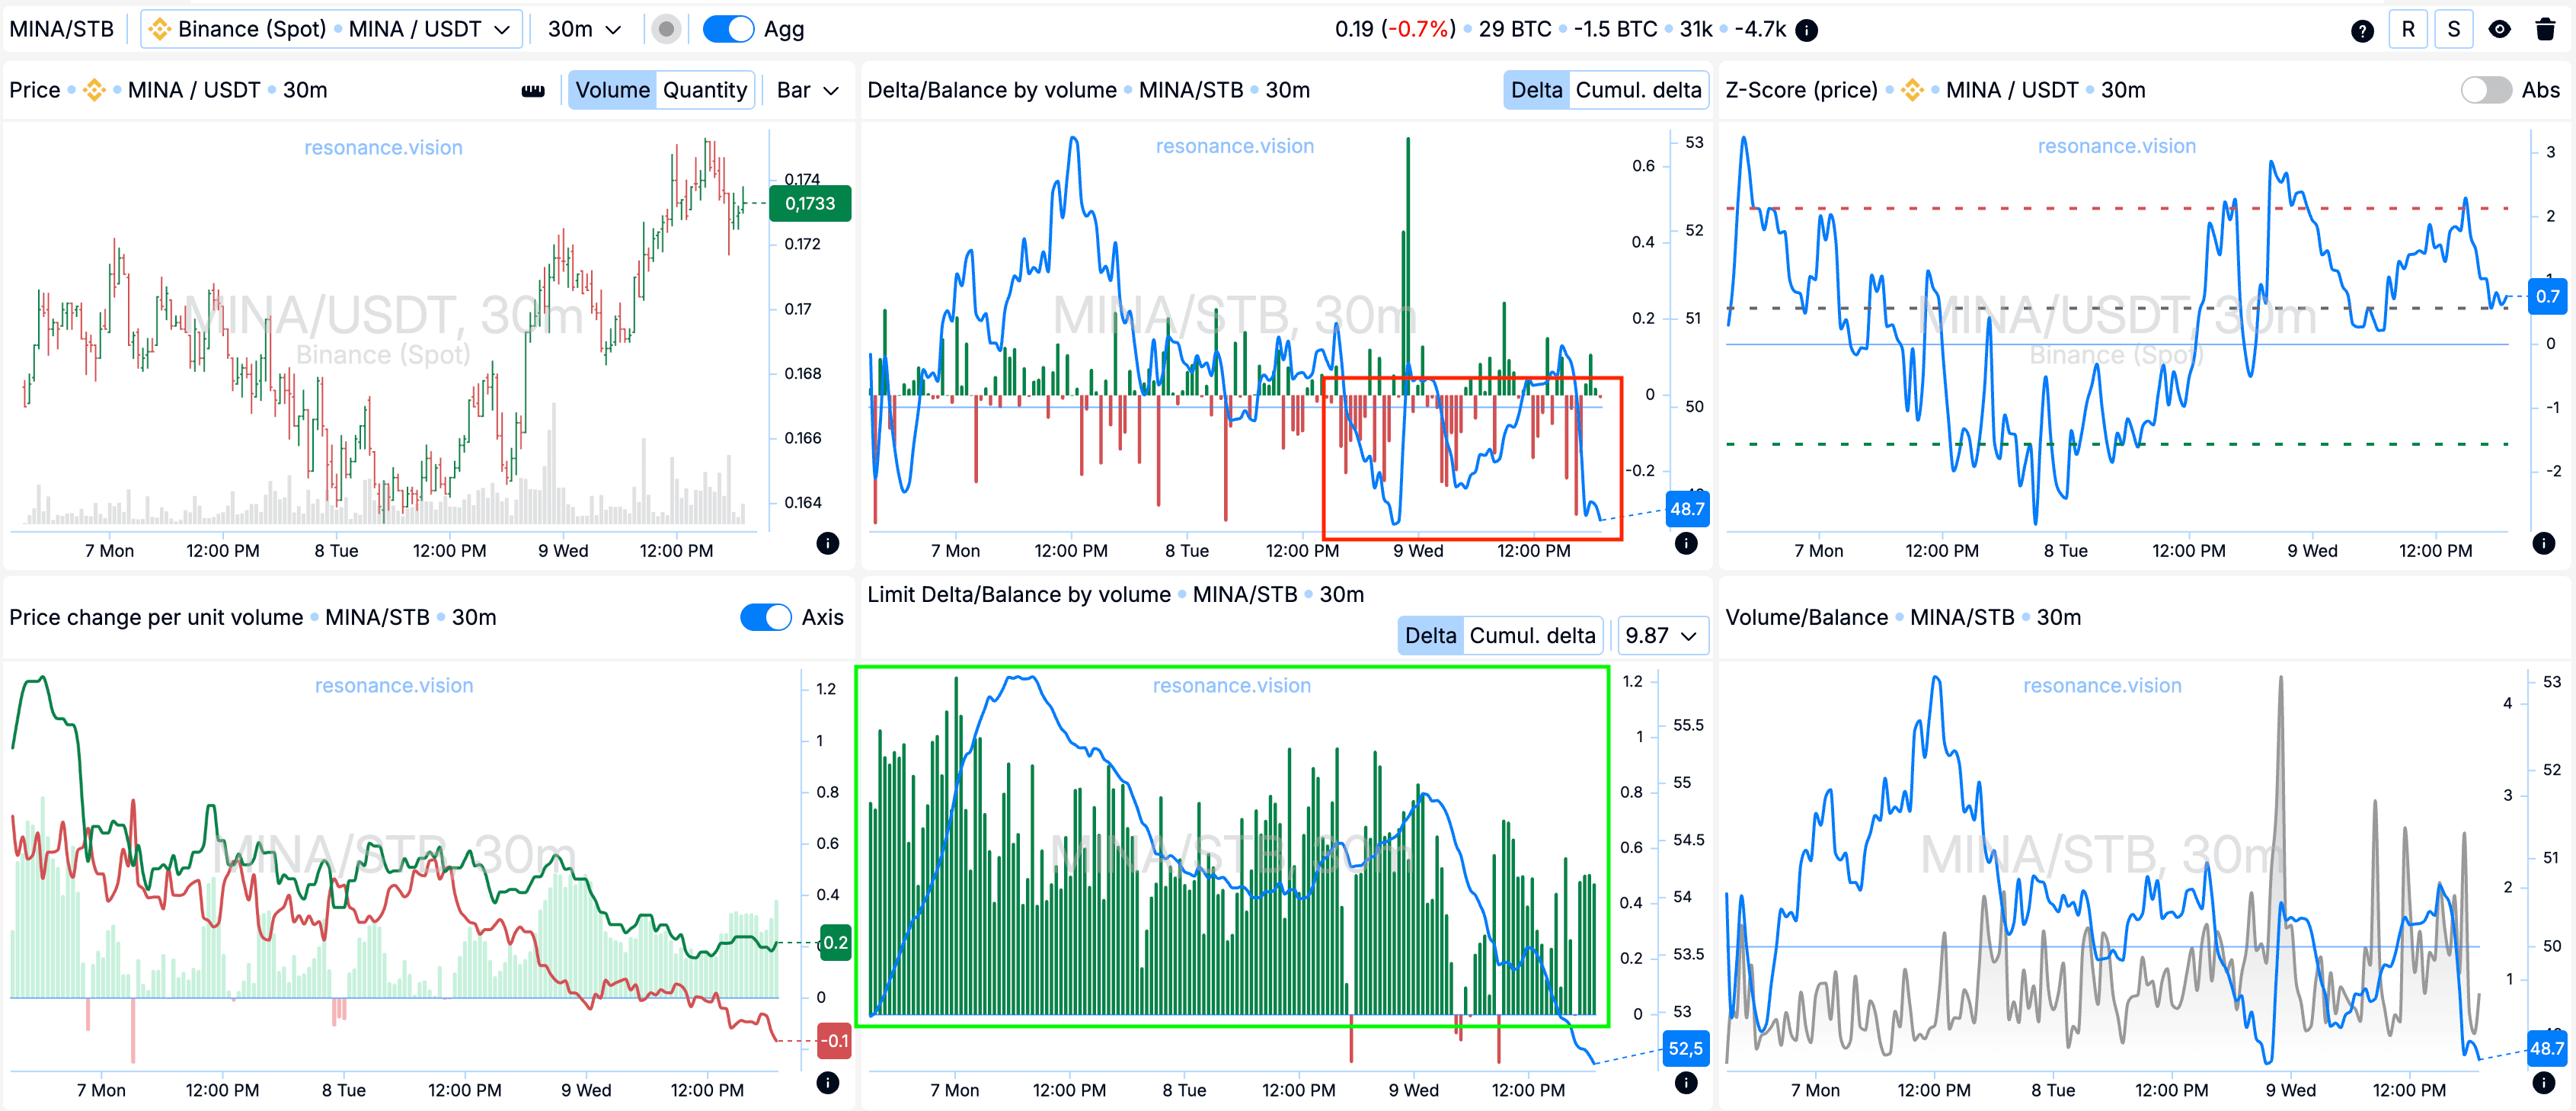Click the Volume/Balance panel title
This screenshot has height=1111, width=2576.
(x=1806, y=617)
